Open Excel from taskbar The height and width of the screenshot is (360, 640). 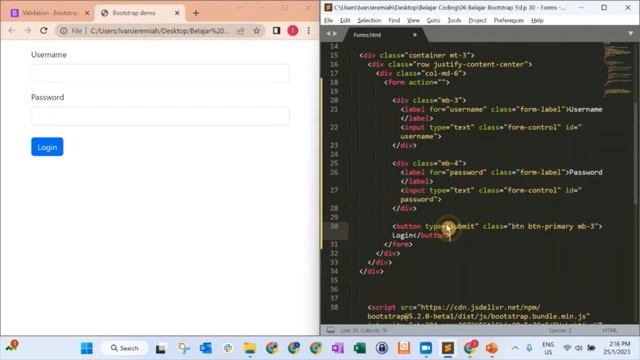point(360,348)
